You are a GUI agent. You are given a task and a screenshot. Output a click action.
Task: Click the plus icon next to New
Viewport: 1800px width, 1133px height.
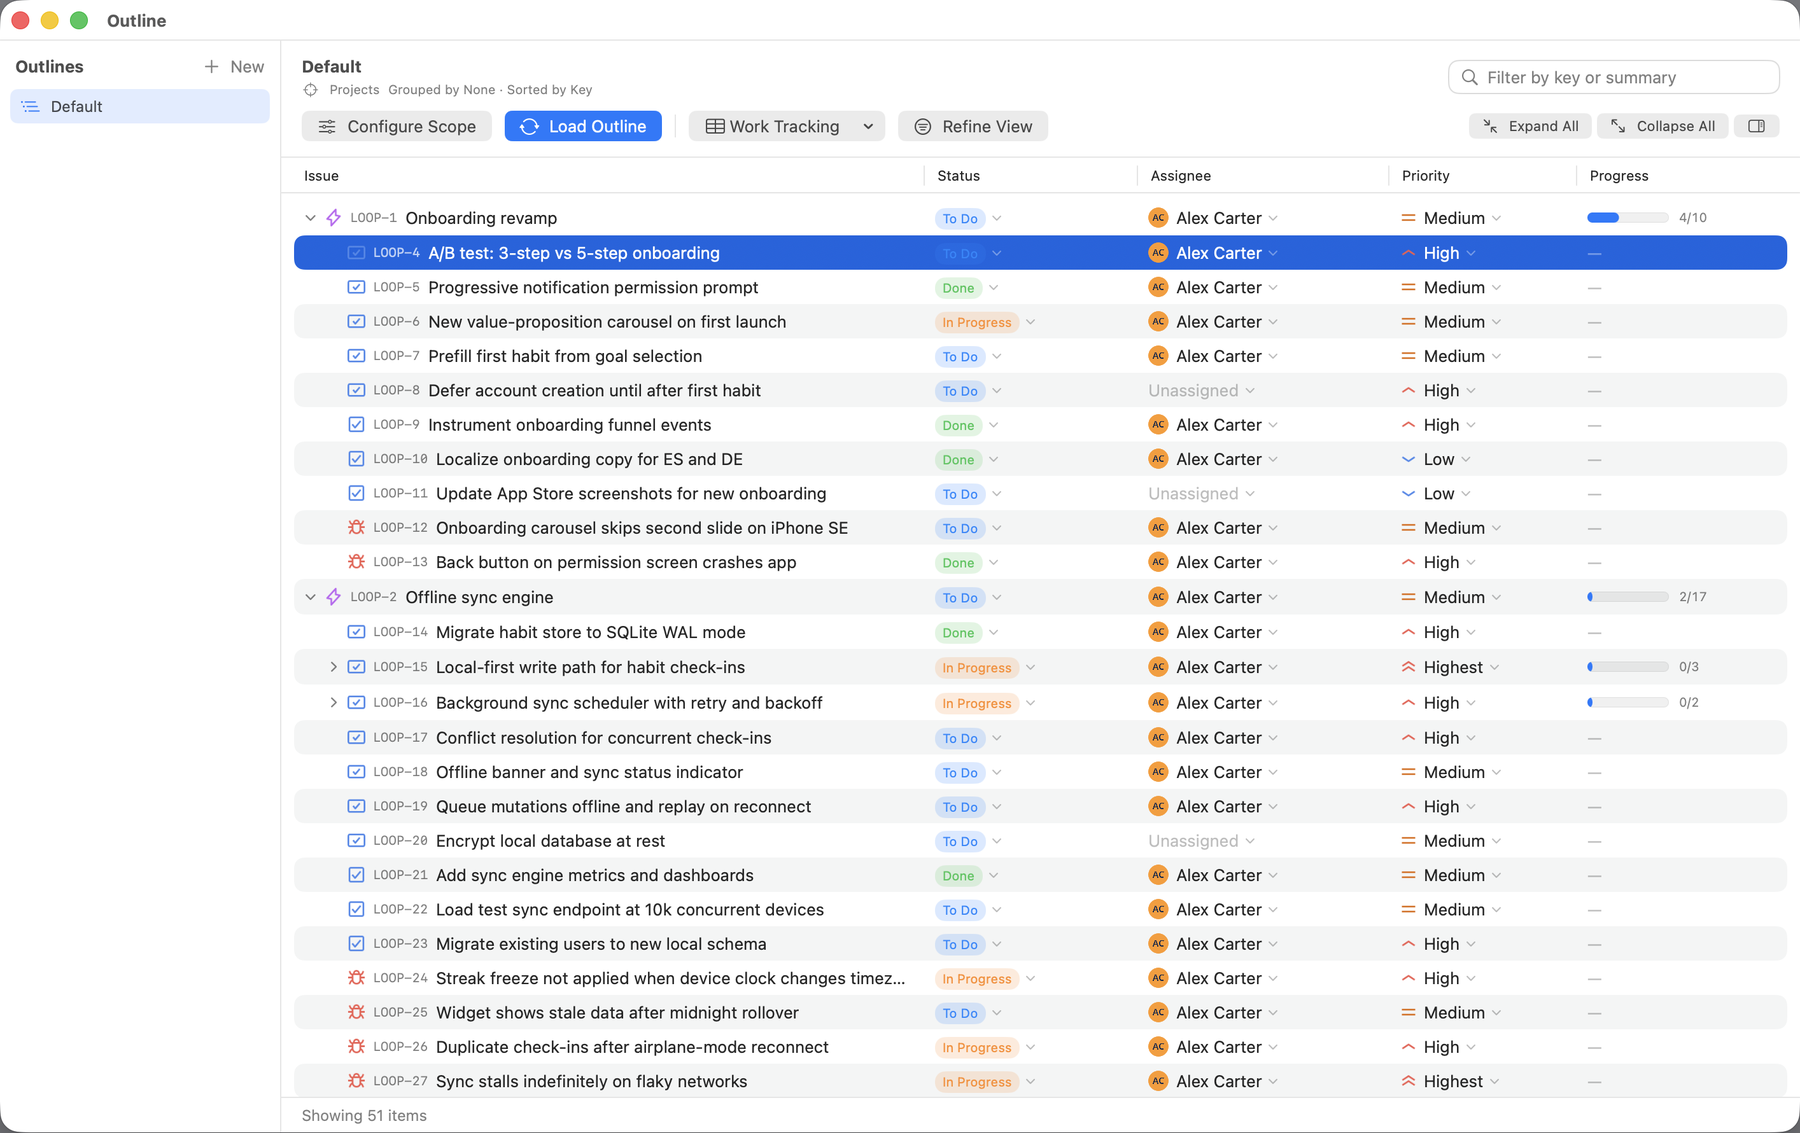(211, 67)
